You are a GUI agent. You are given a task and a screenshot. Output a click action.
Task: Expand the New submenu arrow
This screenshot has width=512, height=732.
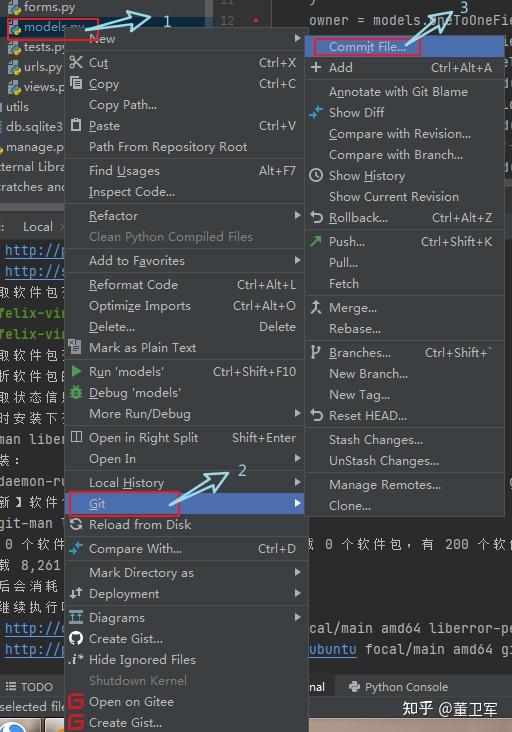[297, 38]
